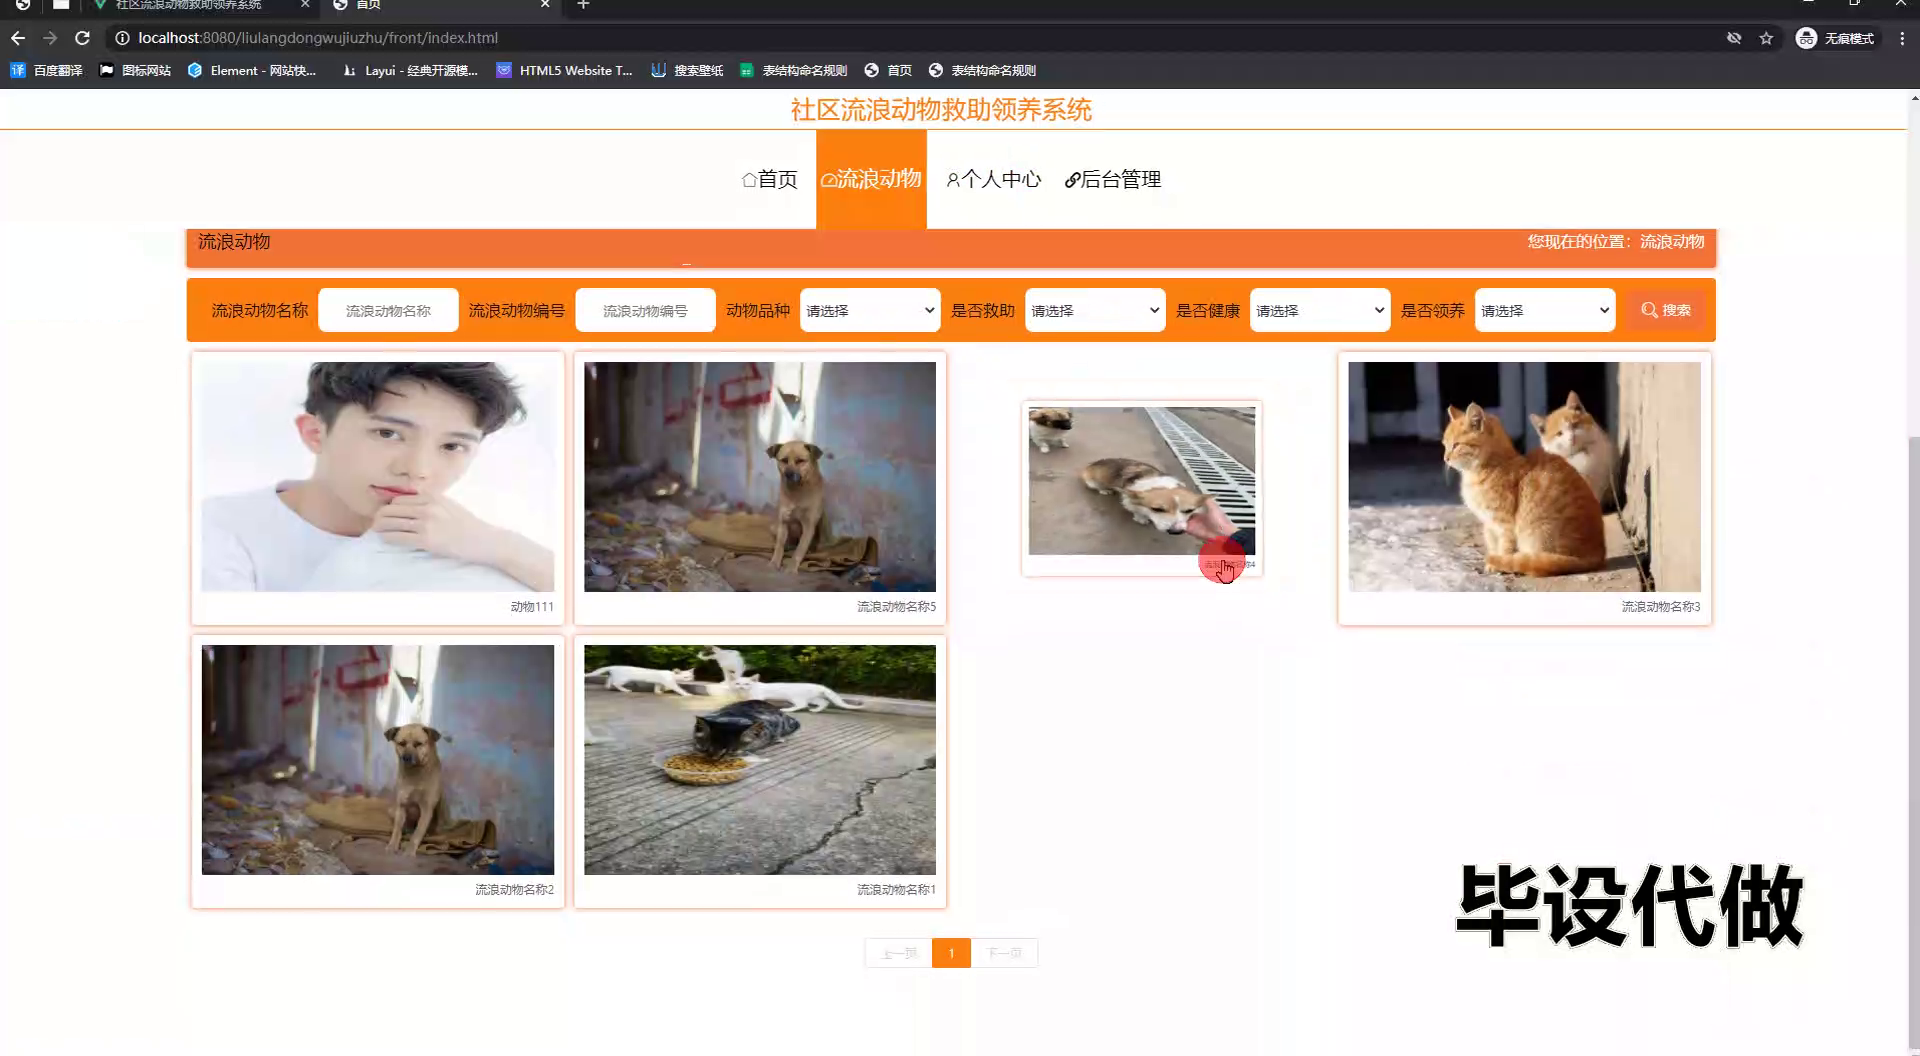Reload the page with the refresh icon
This screenshot has width=1920, height=1056.
(83, 38)
